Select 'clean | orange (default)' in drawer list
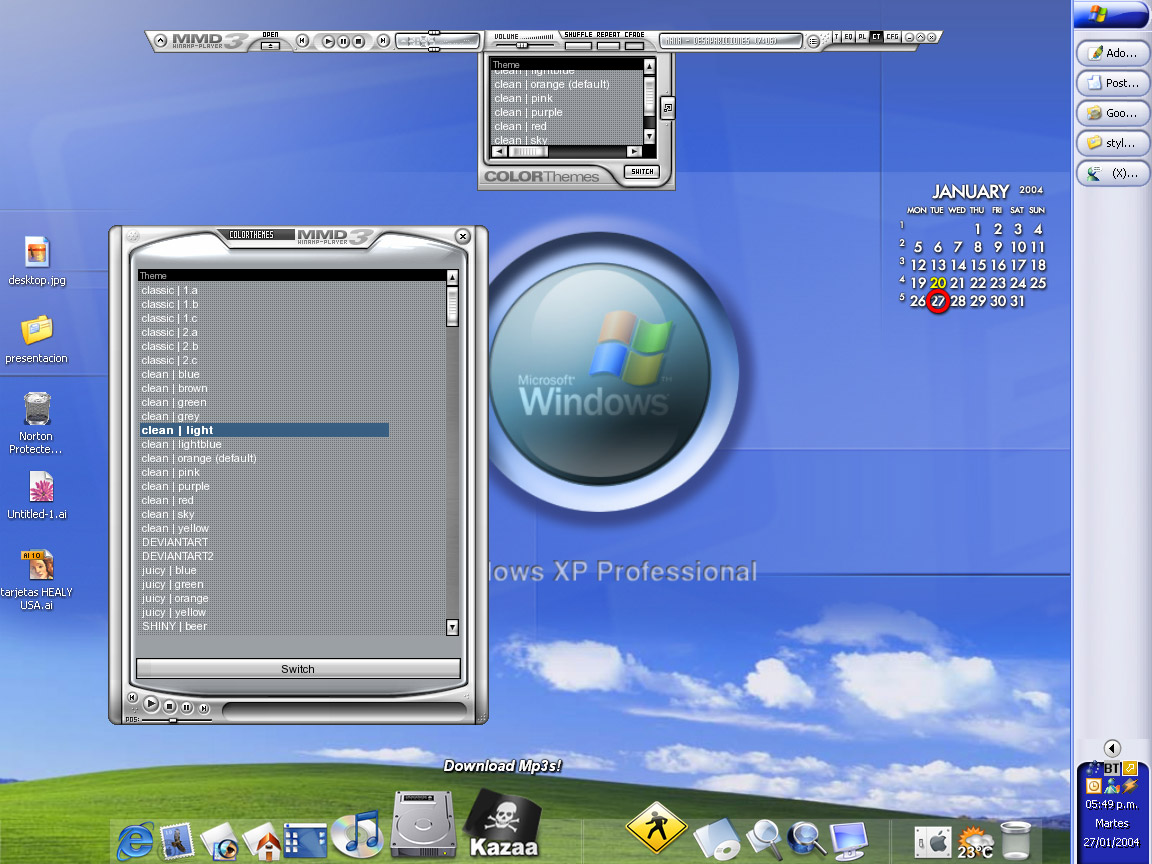The image size is (1152, 864). coord(552,84)
